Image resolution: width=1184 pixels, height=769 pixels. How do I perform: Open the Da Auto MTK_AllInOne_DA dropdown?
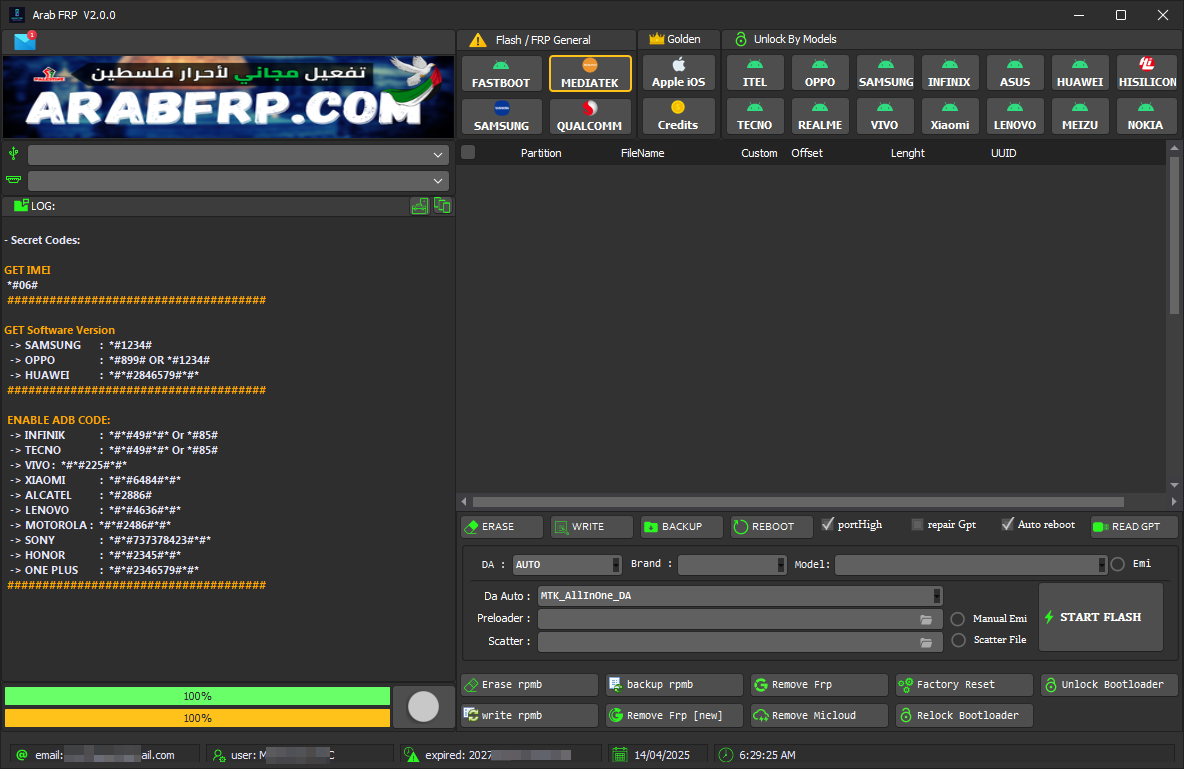click(x=740, y=596)
